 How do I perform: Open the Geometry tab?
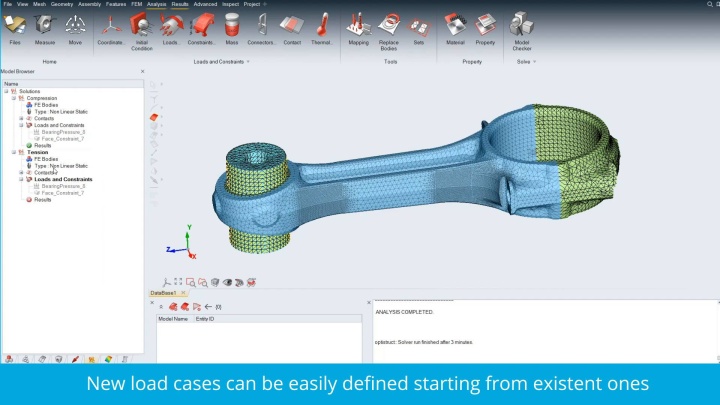pyautogui.click(x=62, y=4)
